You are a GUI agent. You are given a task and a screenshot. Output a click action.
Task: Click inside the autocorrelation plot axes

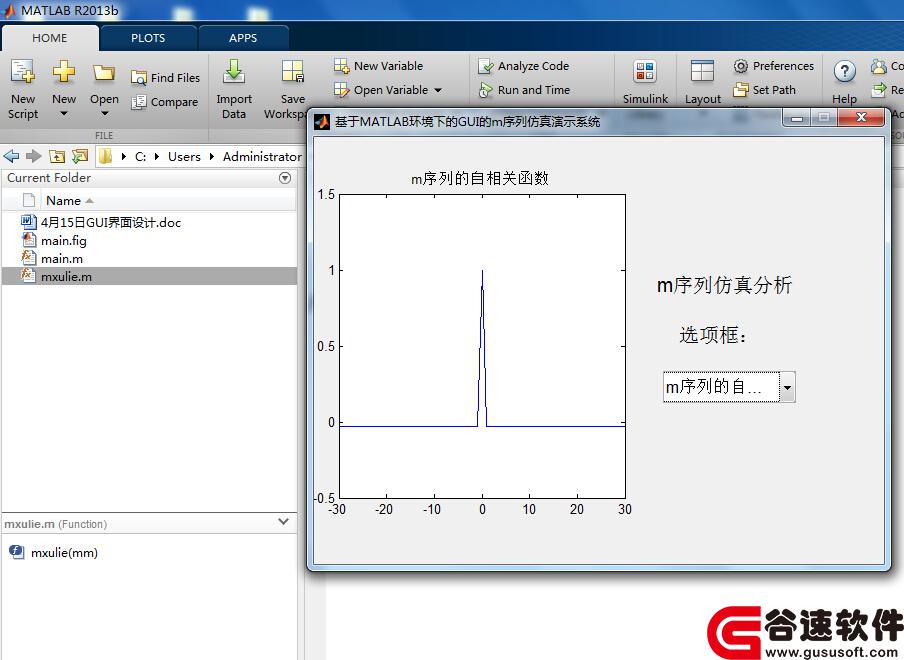(x=482, y=346)
